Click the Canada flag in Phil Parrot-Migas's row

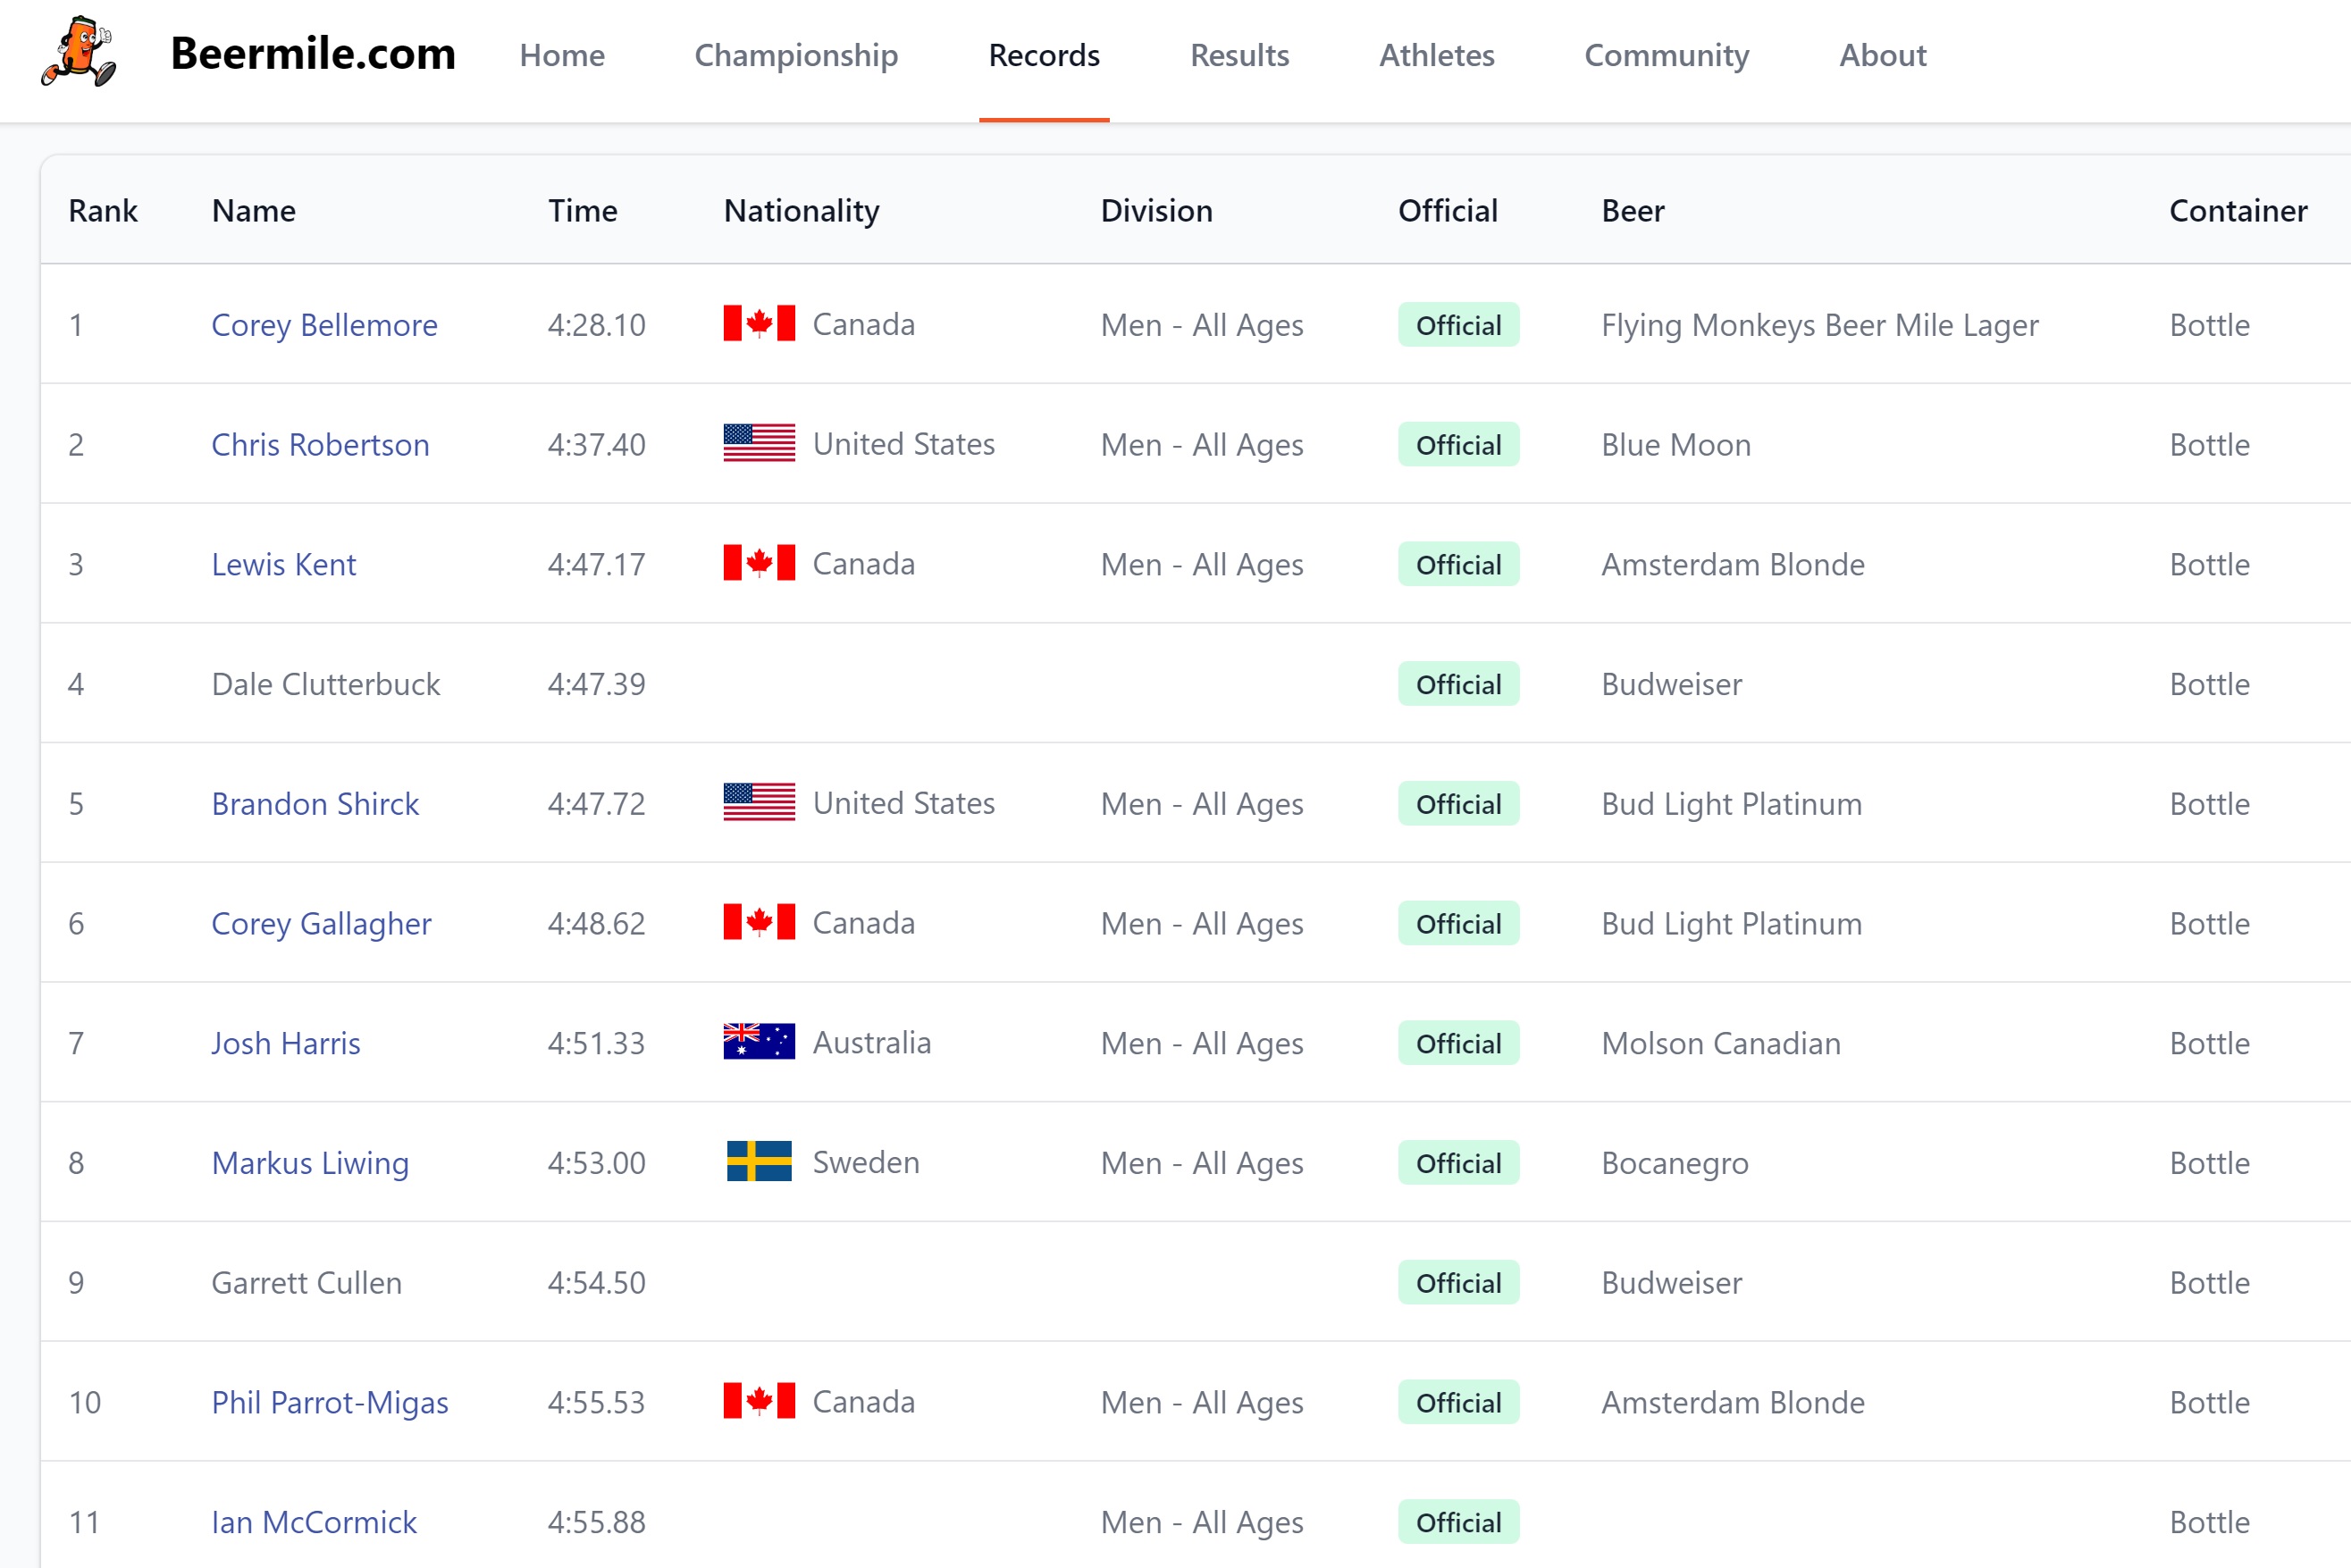click(x=759, y=1401)
